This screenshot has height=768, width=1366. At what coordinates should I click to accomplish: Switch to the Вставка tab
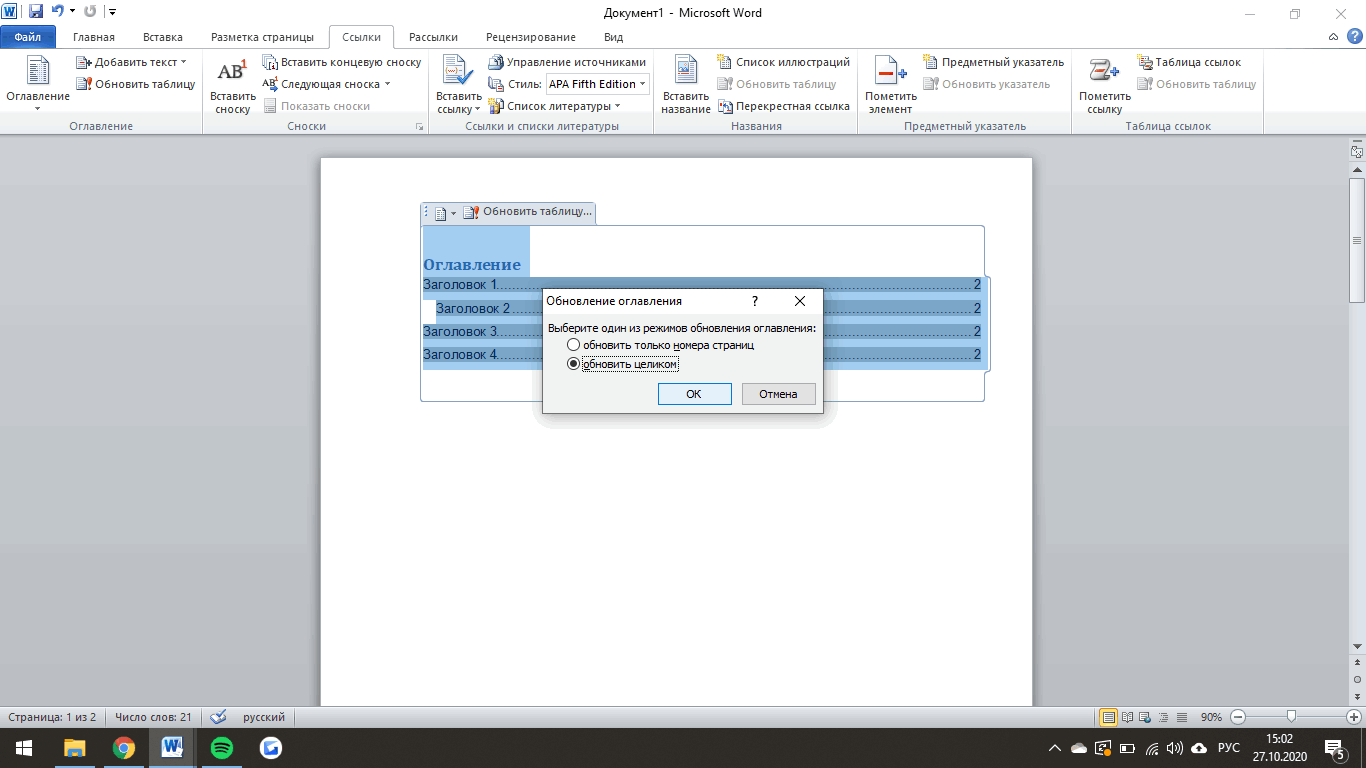163,37
